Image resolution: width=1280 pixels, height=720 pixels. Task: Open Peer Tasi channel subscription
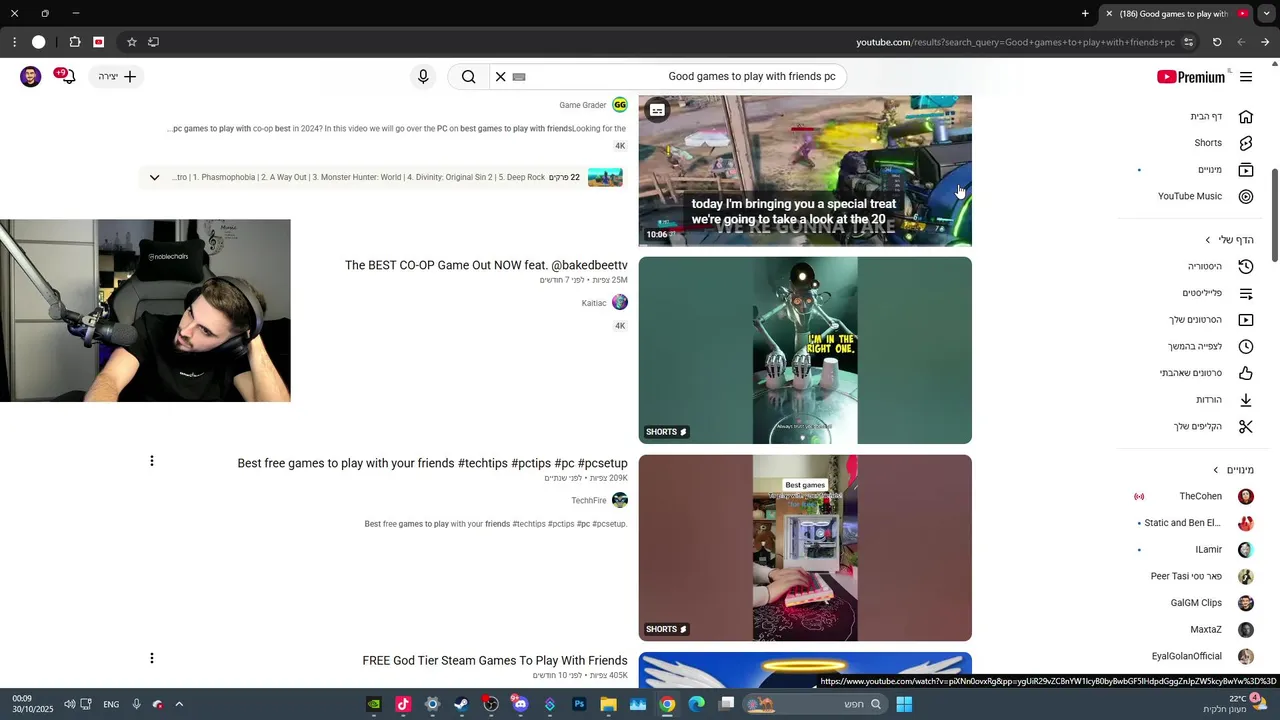(x=1193, y=576)
